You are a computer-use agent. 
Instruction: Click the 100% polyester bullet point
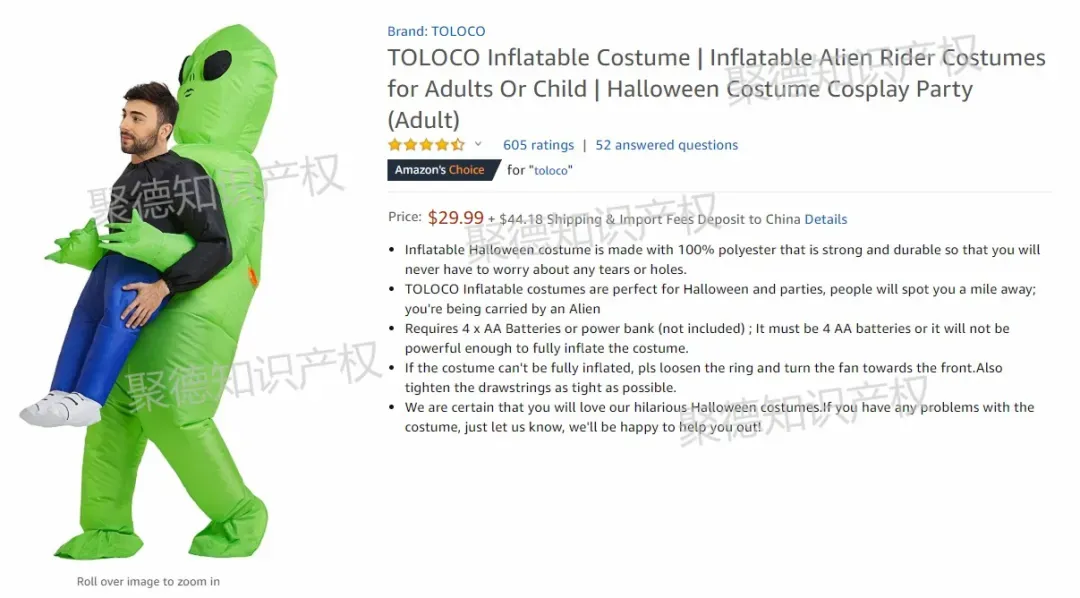click(x=722, y=259)
